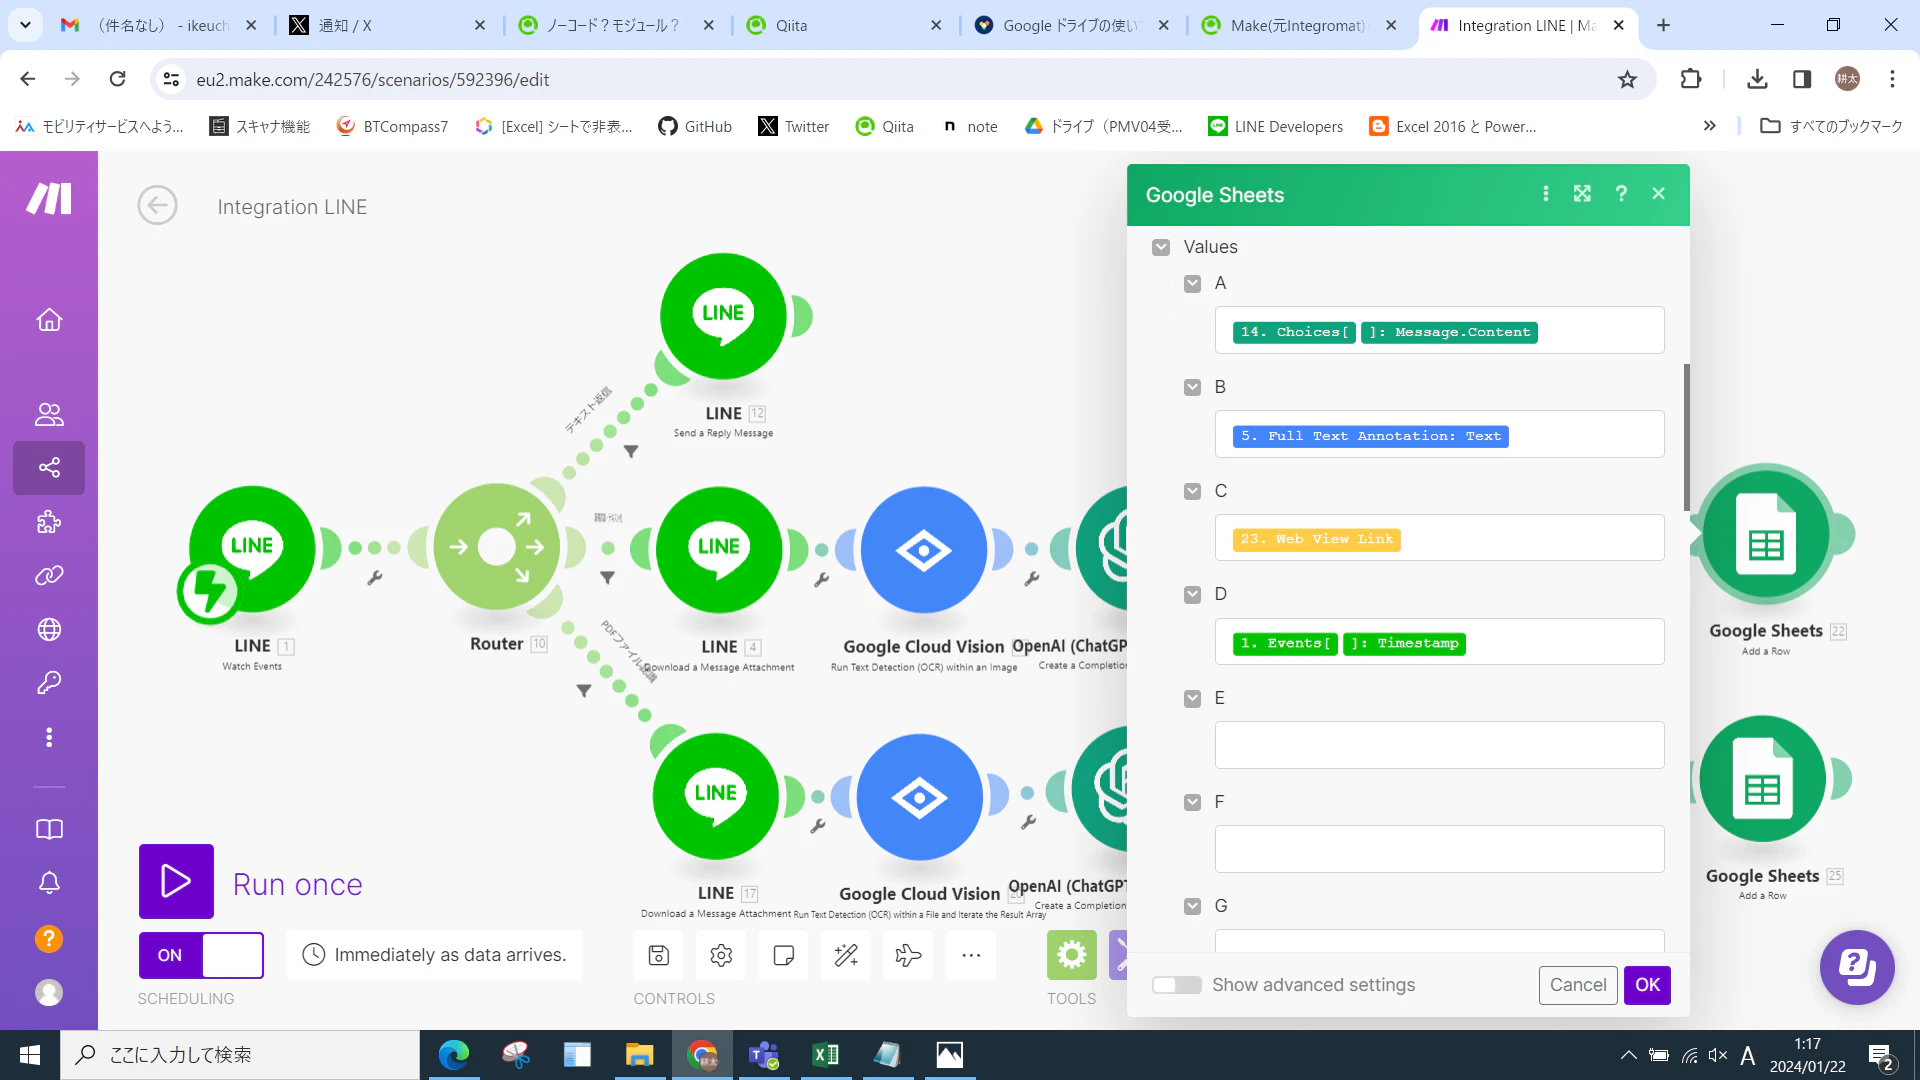Toggle Show advanced settings switch

click(1177, 985)
